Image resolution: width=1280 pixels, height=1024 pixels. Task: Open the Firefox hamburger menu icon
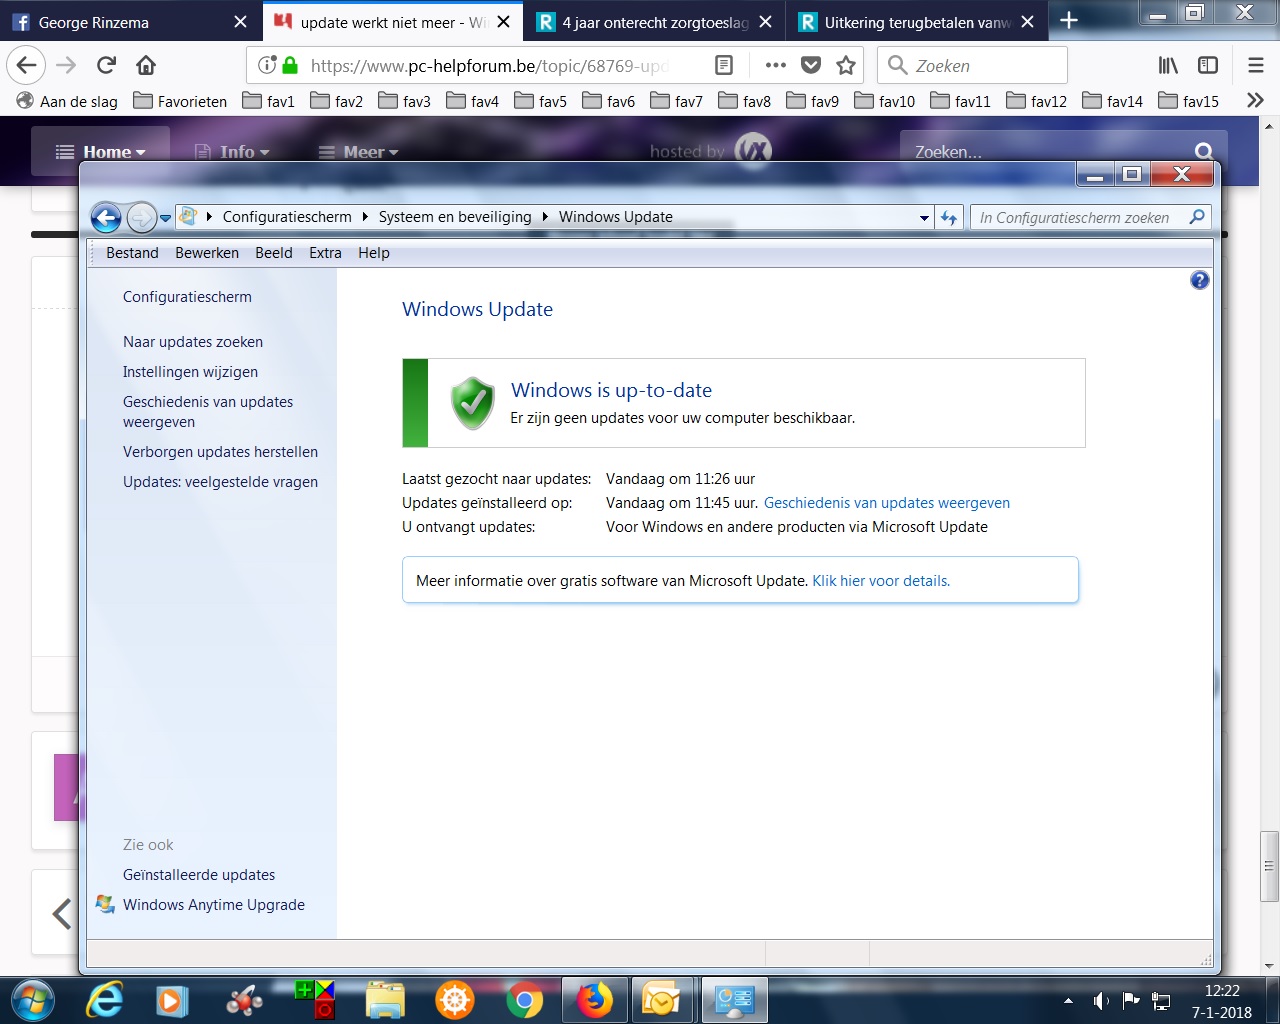pos(1256,66)
